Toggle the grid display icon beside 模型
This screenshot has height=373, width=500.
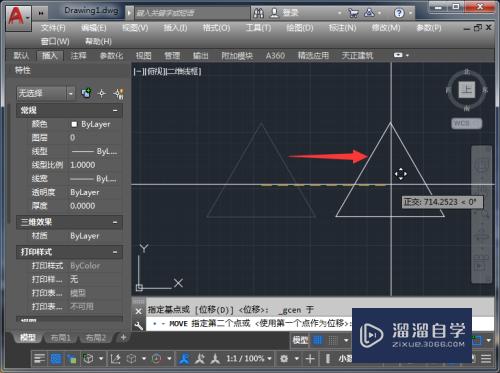click(318, 340)
